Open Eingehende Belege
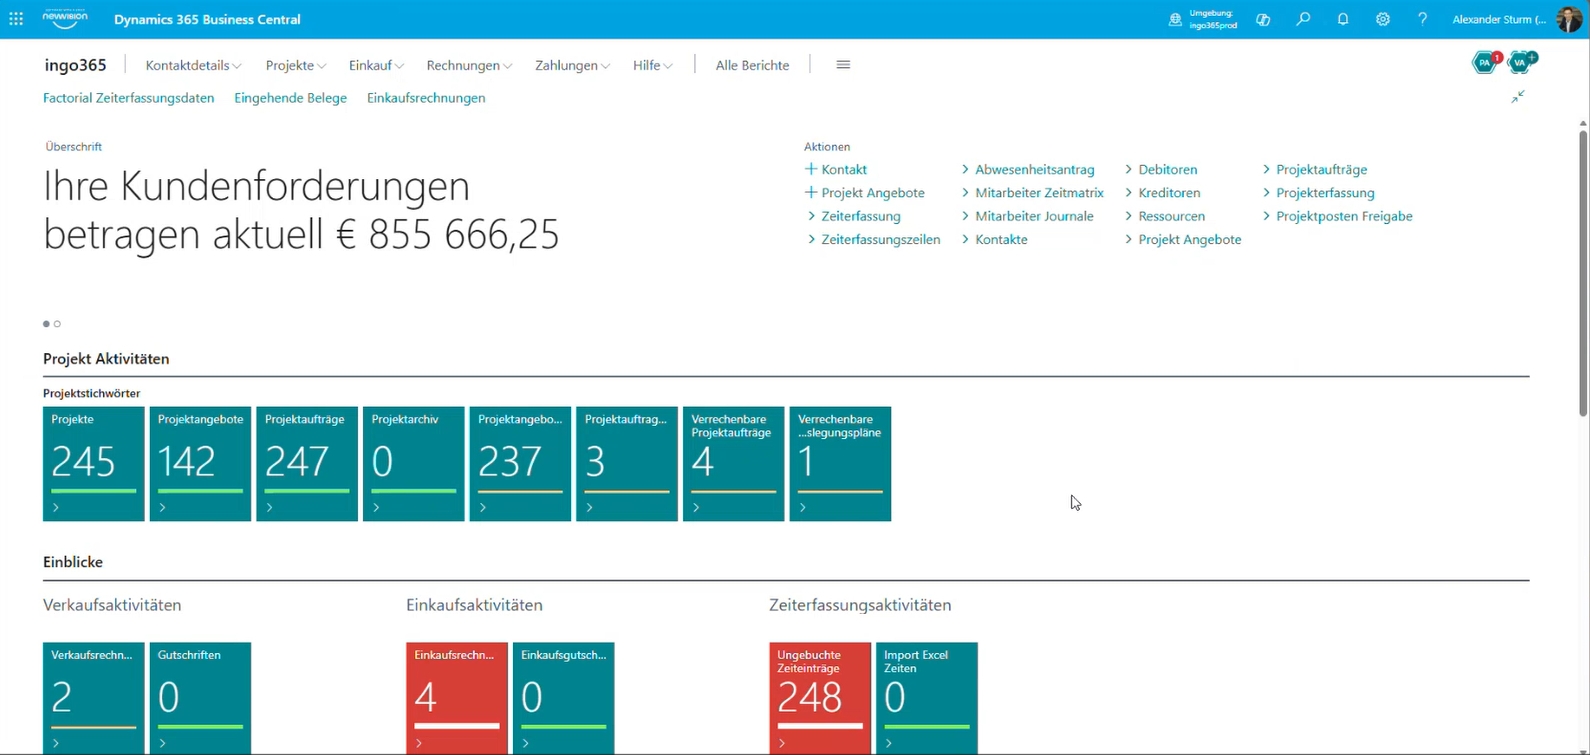Screen dimensions: 1590x755 click(290, 98)
